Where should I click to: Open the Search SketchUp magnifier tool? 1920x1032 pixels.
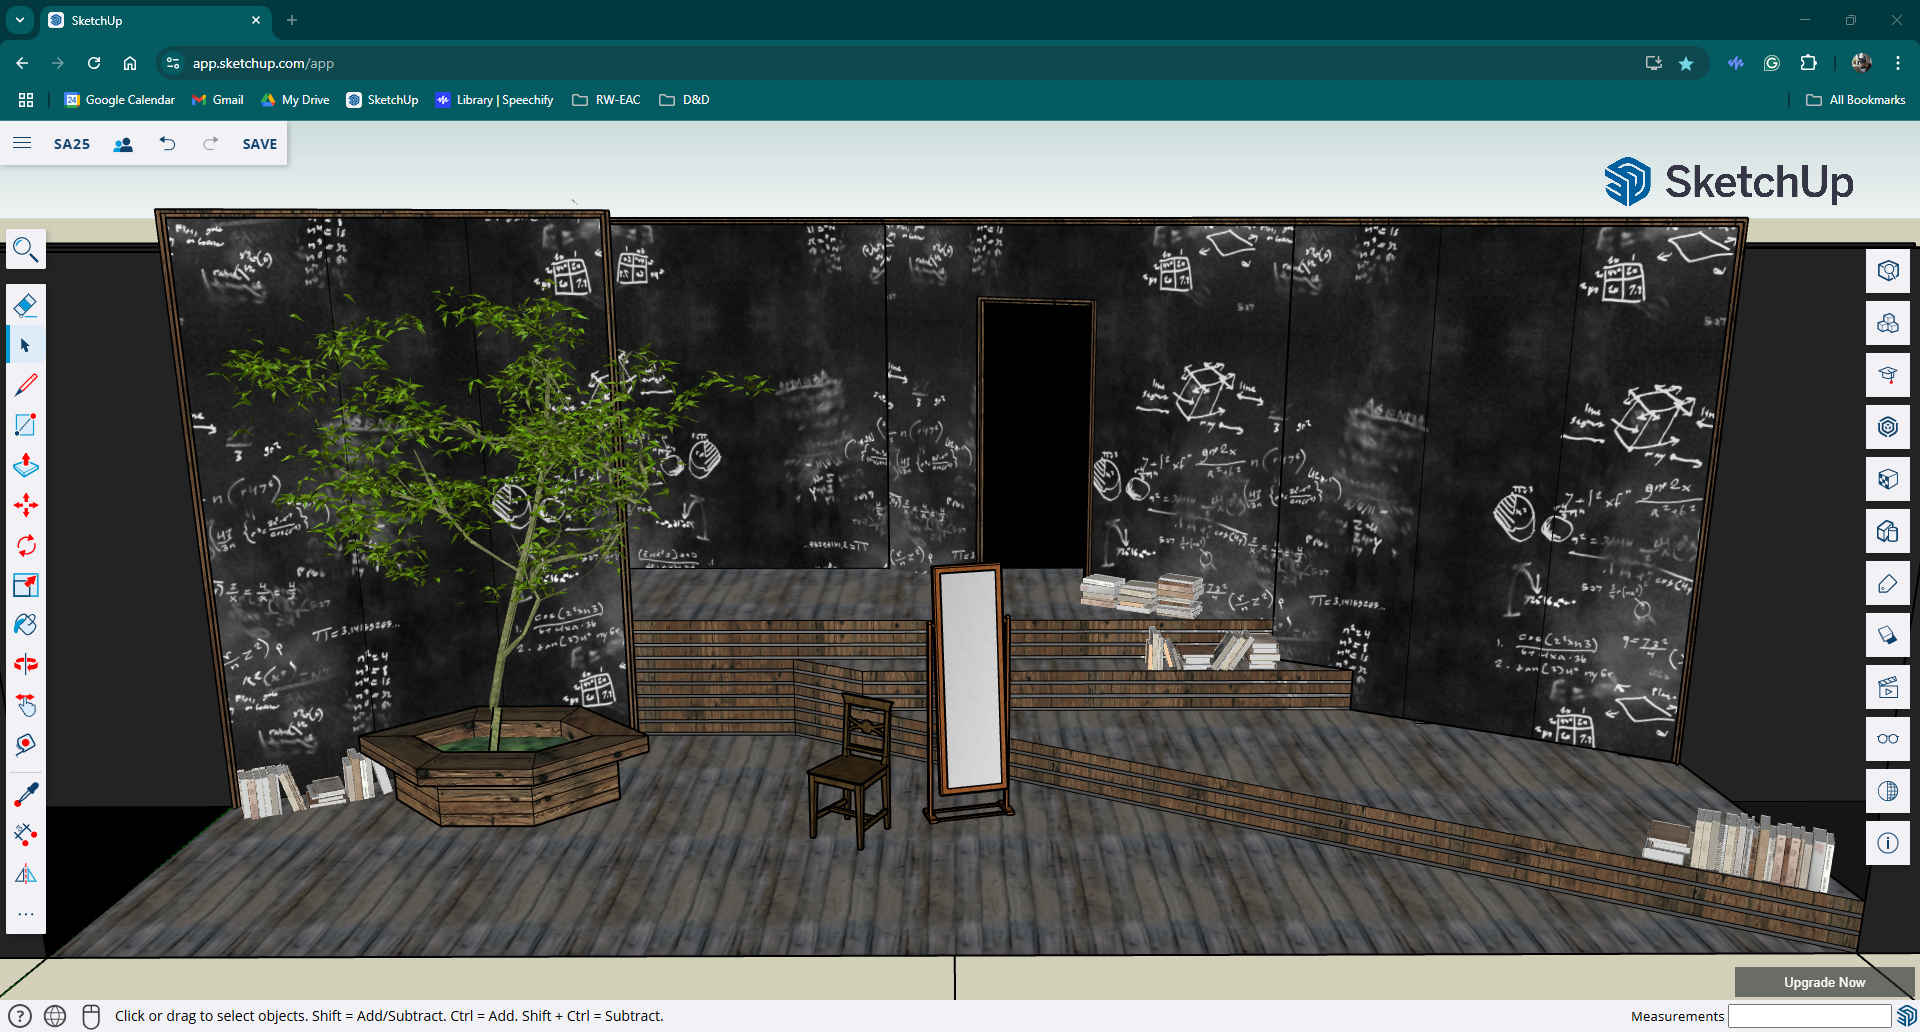(x=26, y=250)
